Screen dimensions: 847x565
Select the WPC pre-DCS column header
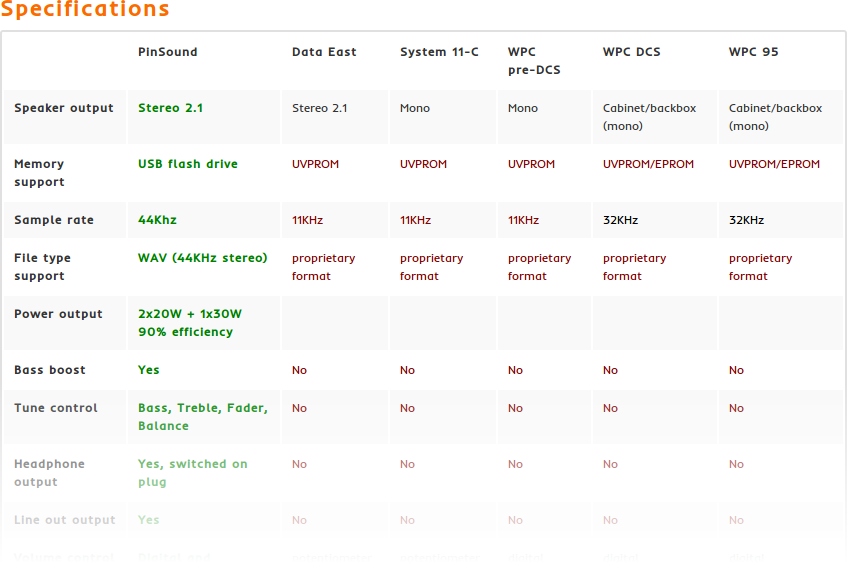(x=534, y=60)
